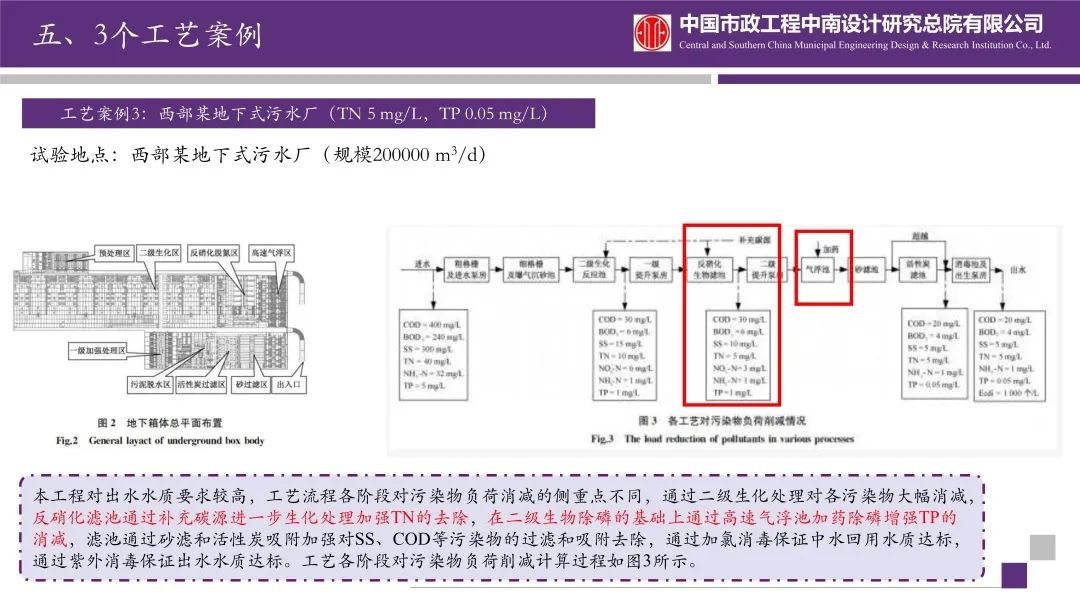Click the 五、3个工艺案例 slide title
The height and width of the screenshot is (608, 1080).
(148, 35)
